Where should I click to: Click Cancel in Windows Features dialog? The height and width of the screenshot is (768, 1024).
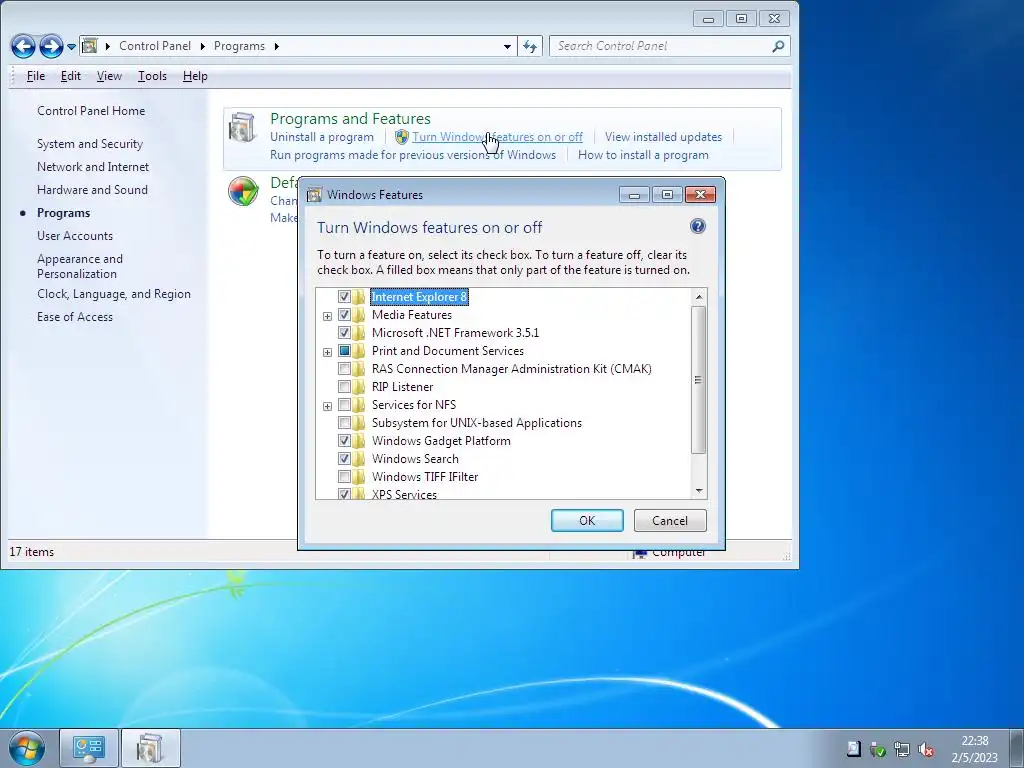pyautogui.click(x=669, y=520)
